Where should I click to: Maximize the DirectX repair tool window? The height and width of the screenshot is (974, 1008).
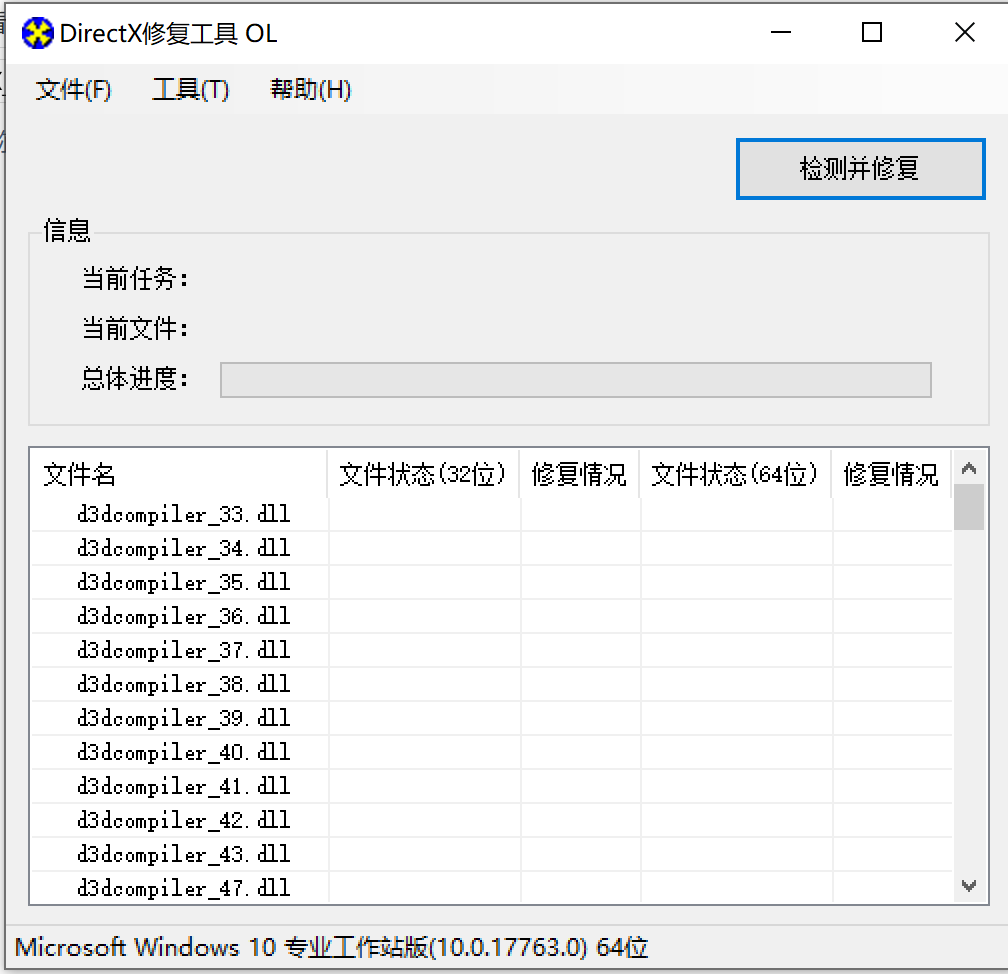pyautogui.click(x=872, y=33)
